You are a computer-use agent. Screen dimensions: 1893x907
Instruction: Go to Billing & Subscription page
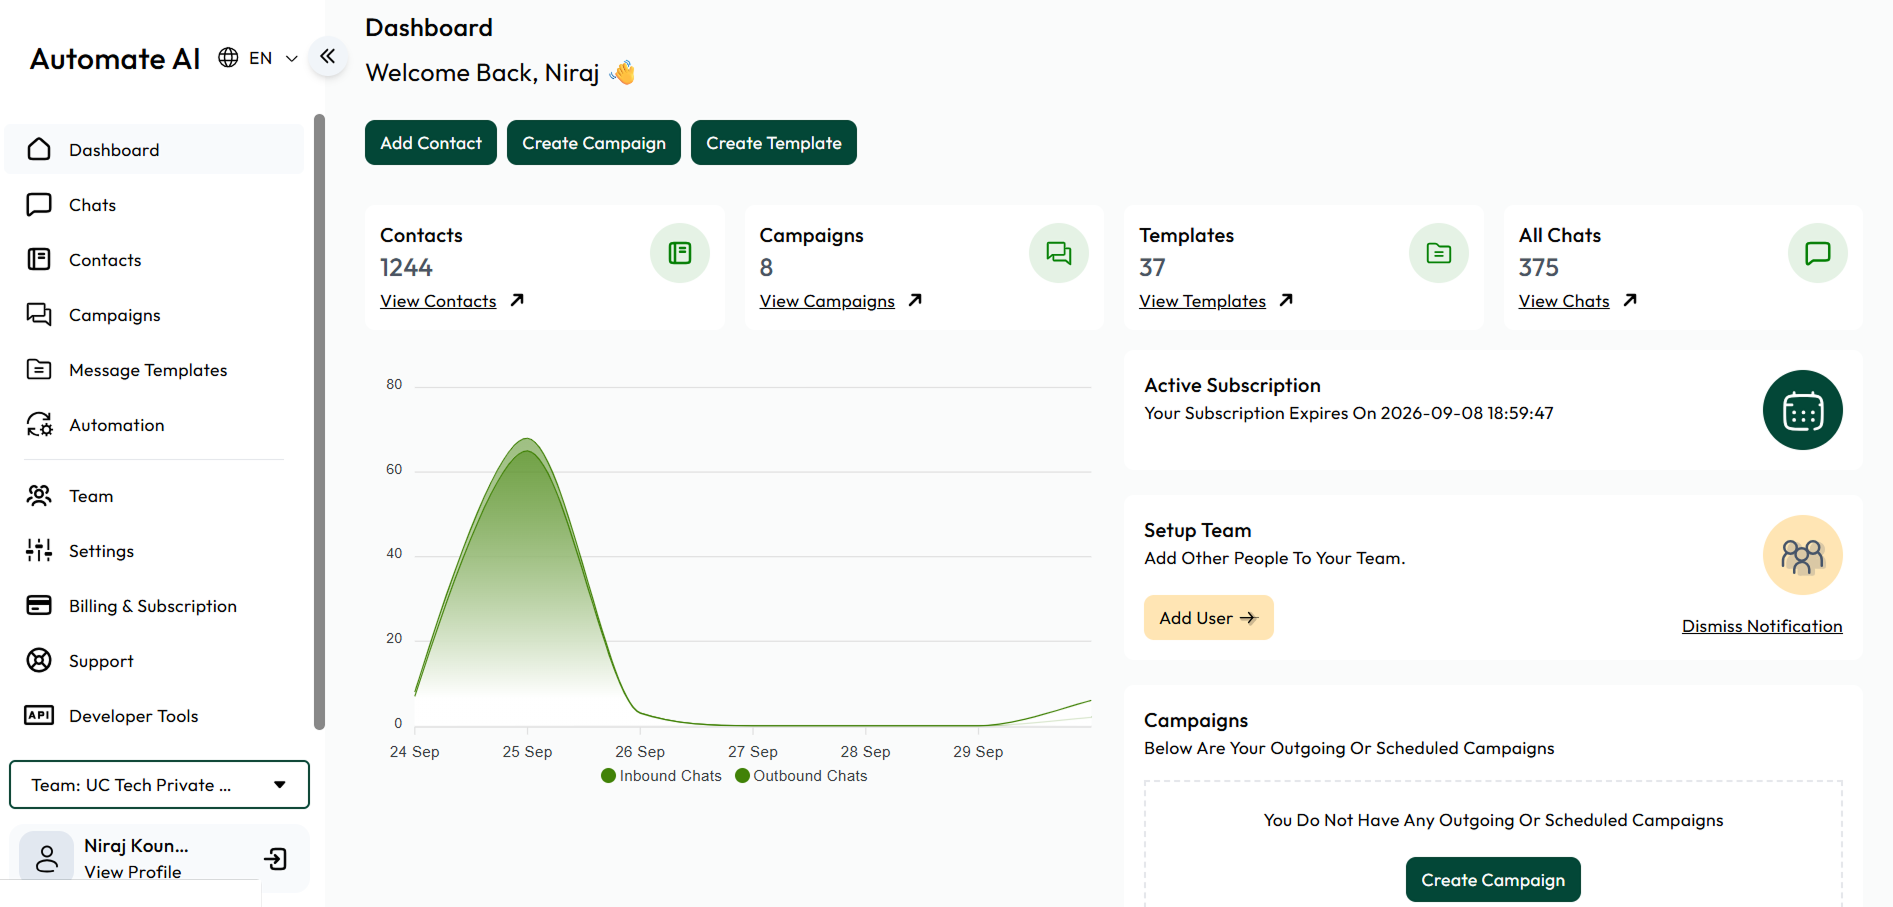tap(152, 606)
